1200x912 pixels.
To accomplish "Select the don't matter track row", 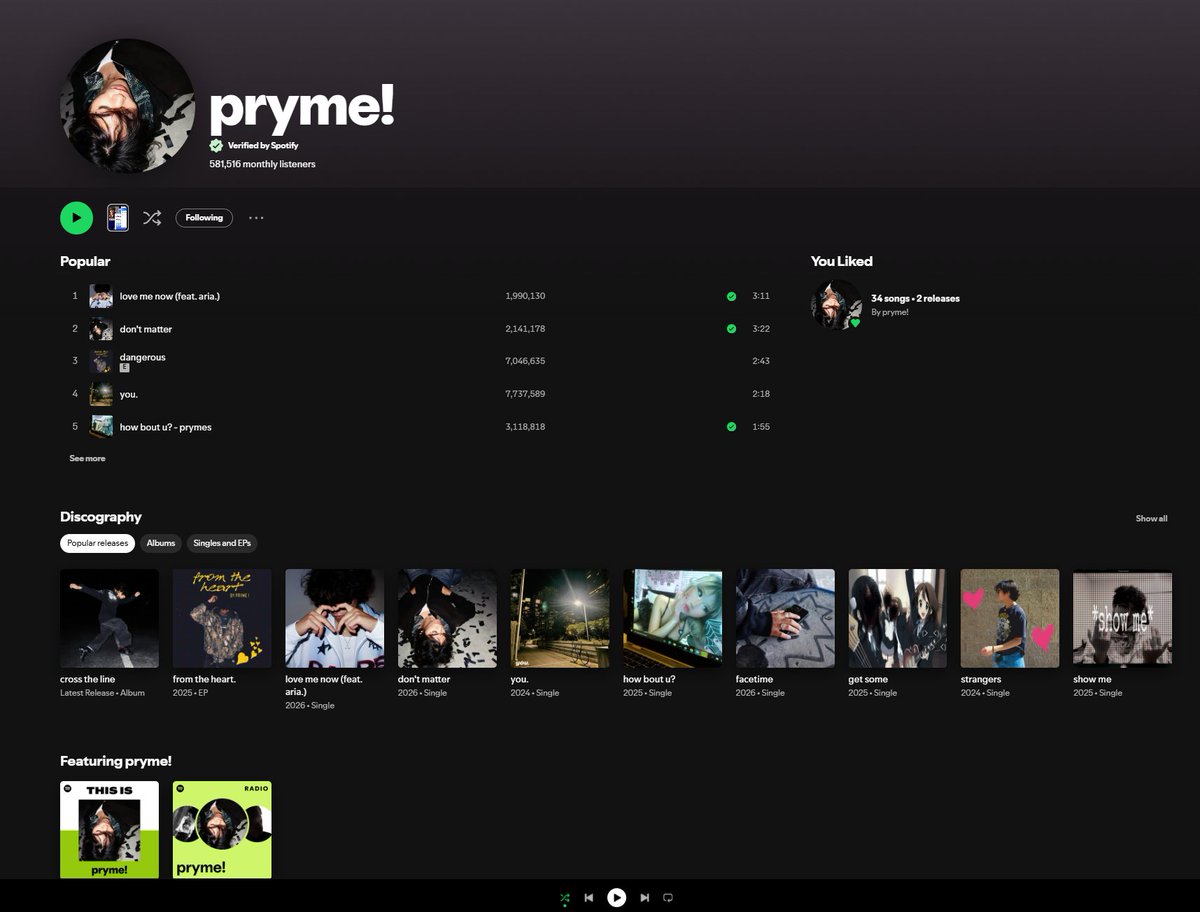I will coord(415,329).
